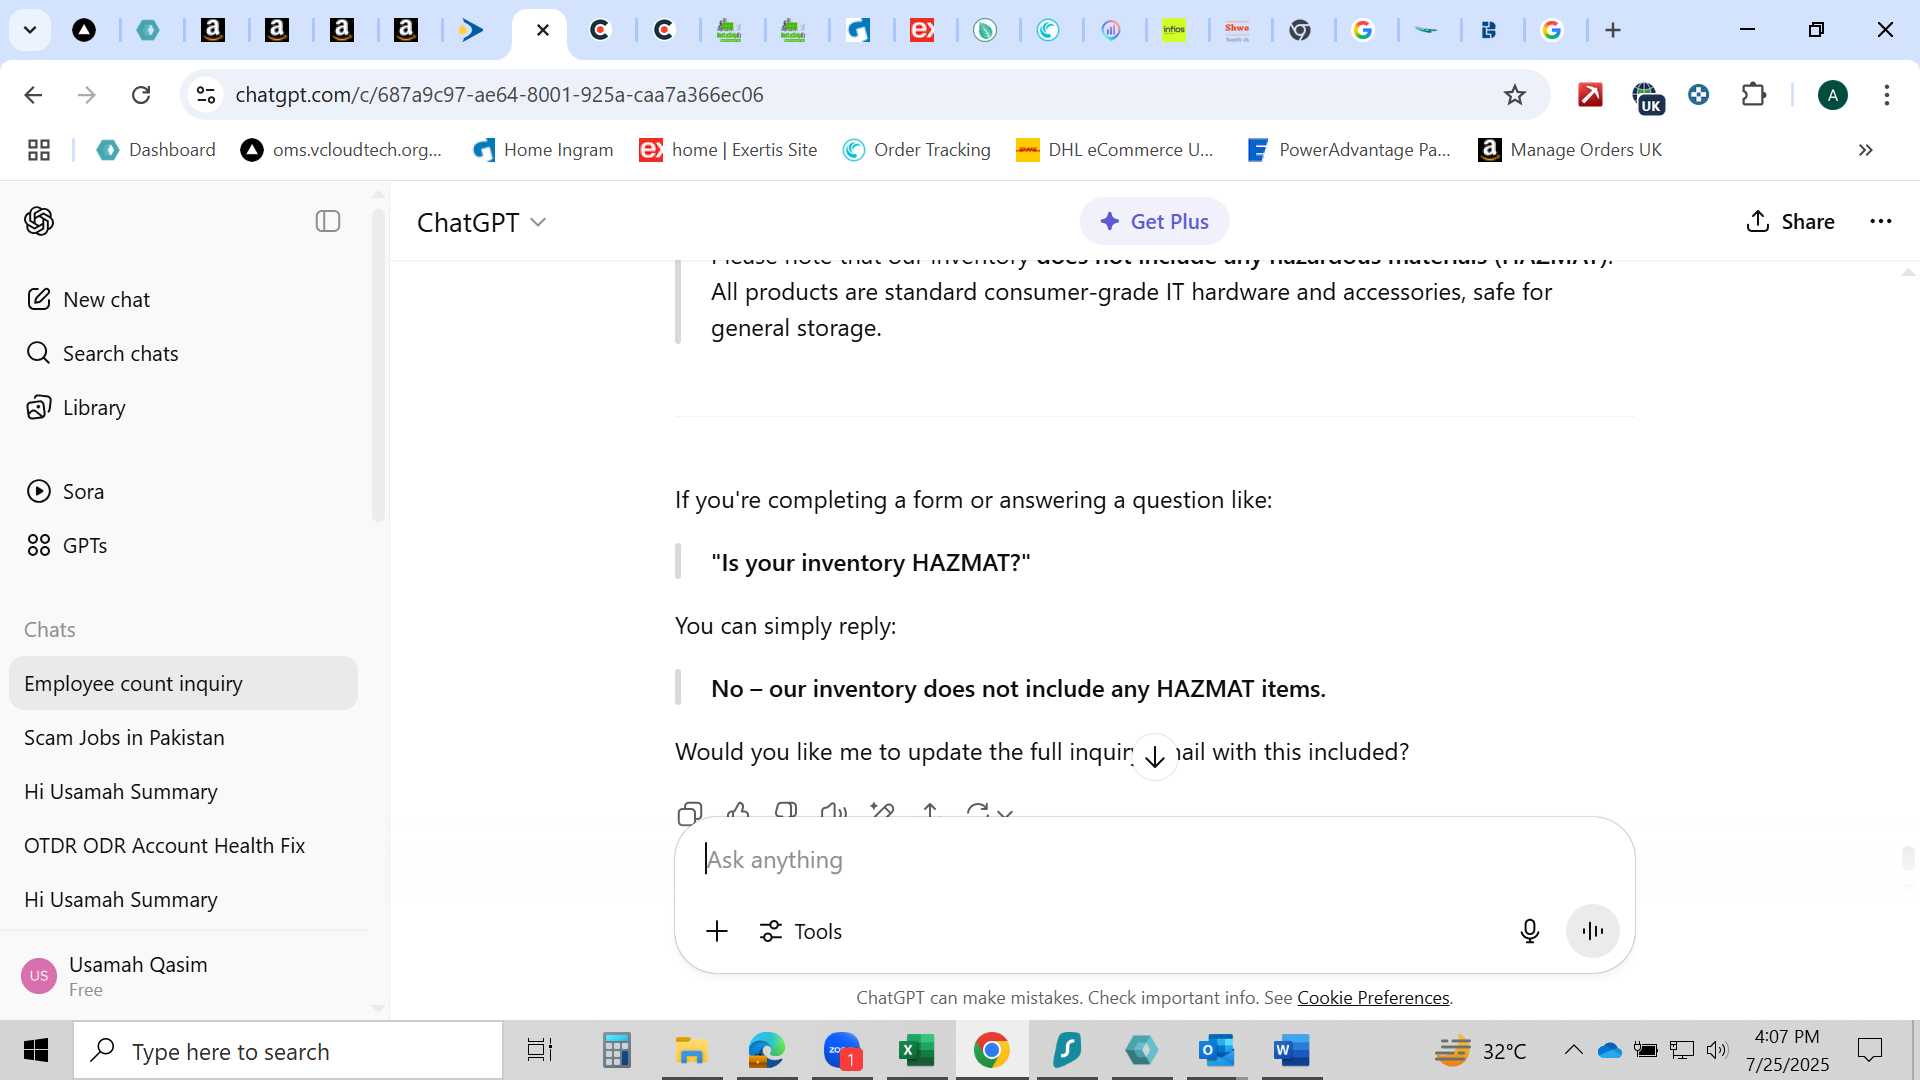Open the Home Ingram bookmark
The image size is (1920, 1080).
pos(543,150)
